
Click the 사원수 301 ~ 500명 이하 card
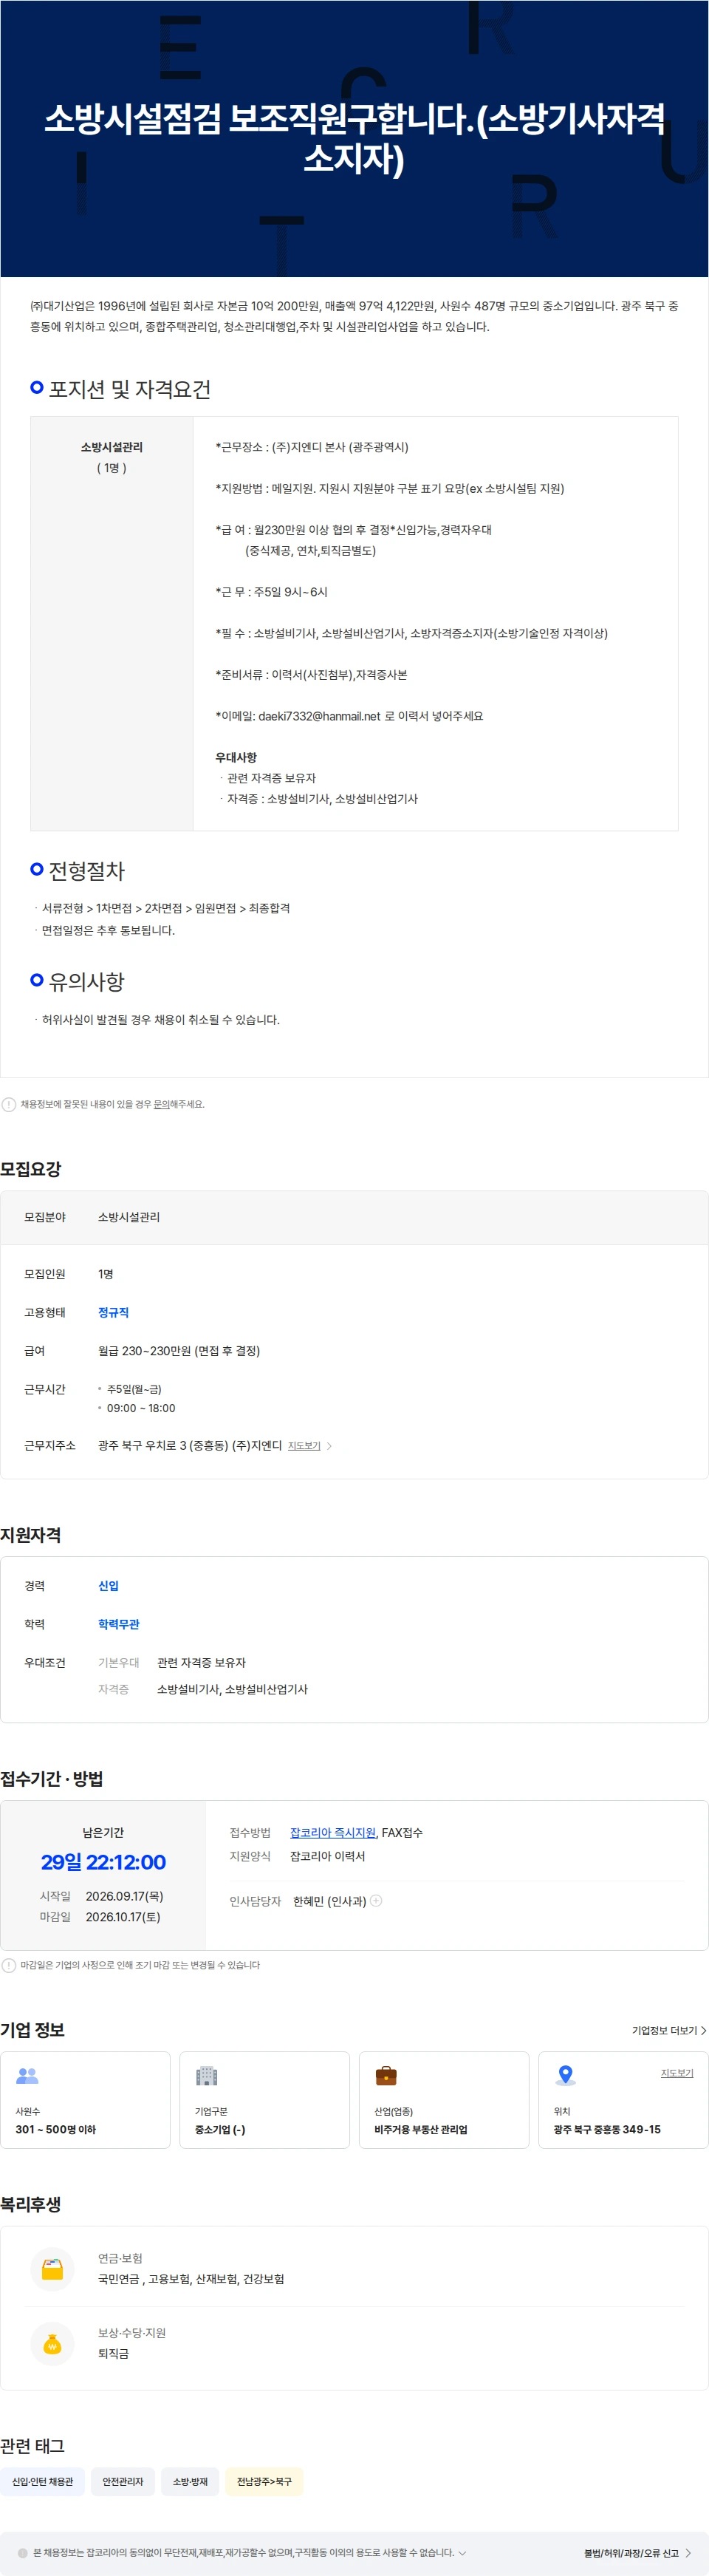pyautogui.click(x=85, y=2099)
